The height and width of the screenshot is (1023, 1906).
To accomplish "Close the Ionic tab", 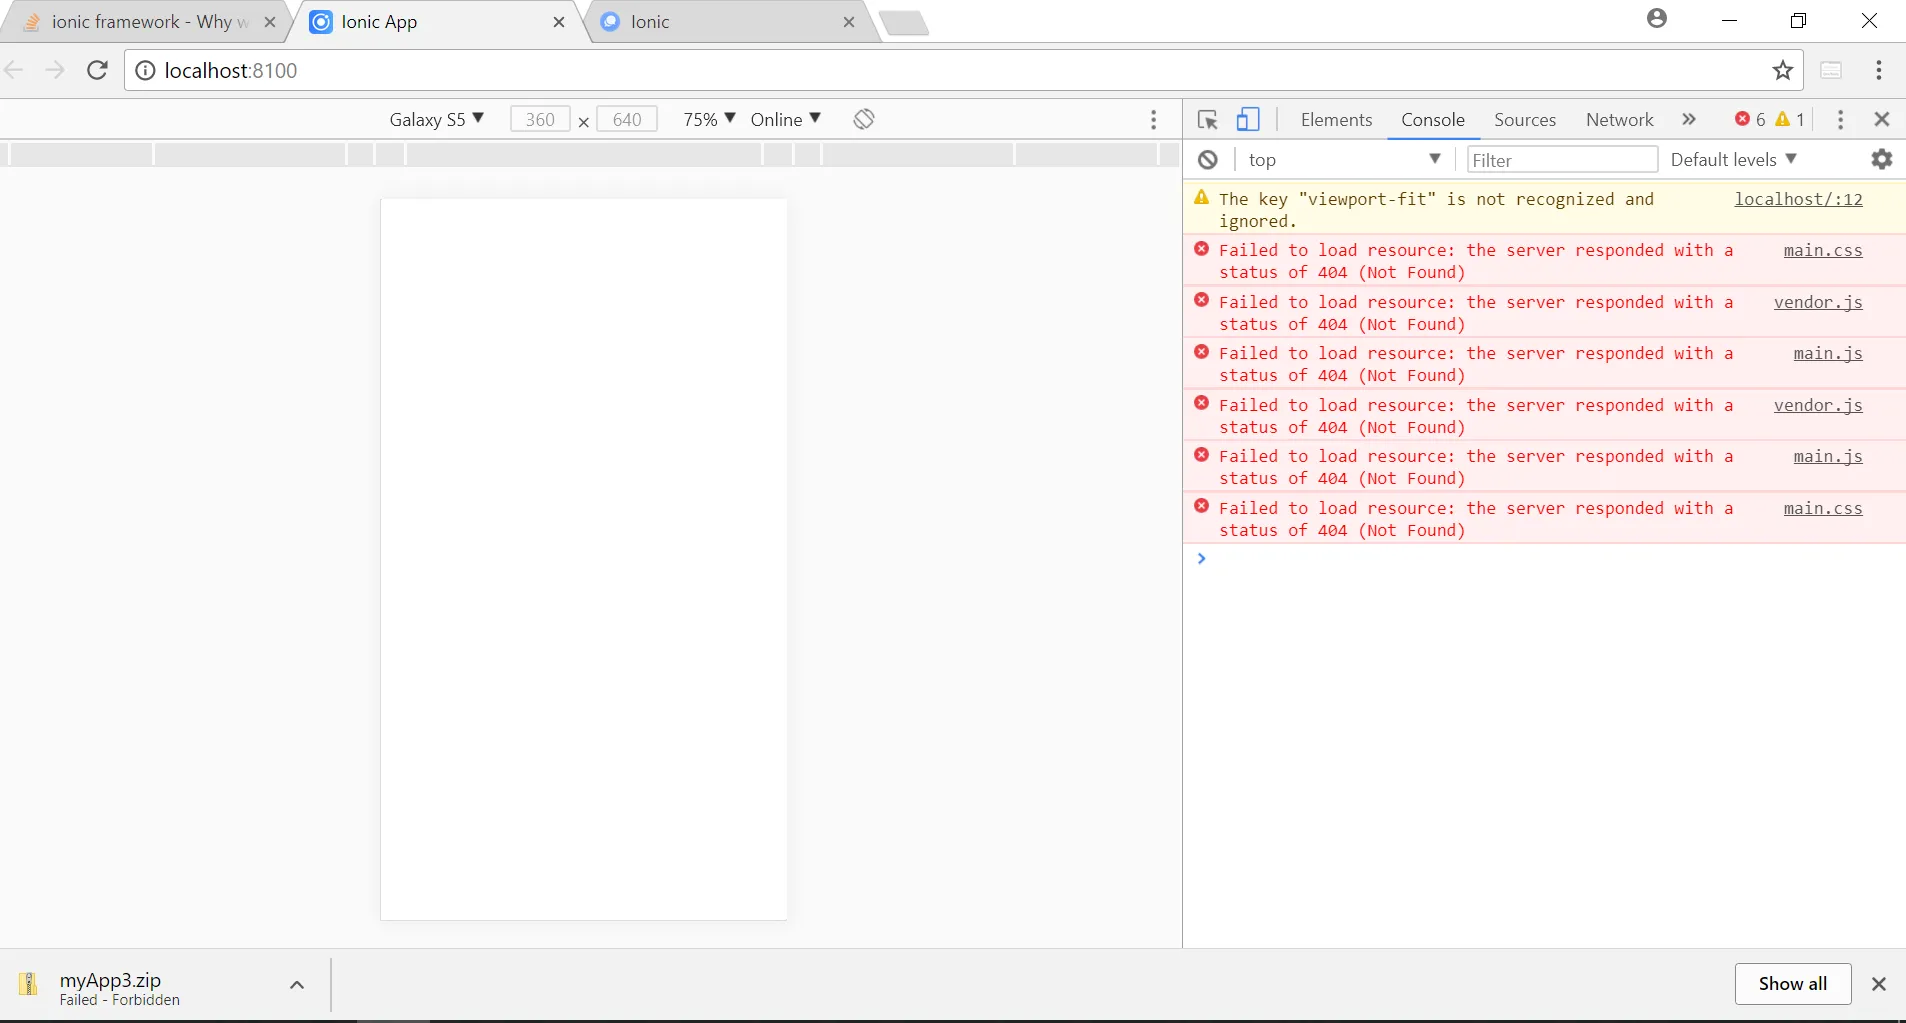I will (849, 22).
